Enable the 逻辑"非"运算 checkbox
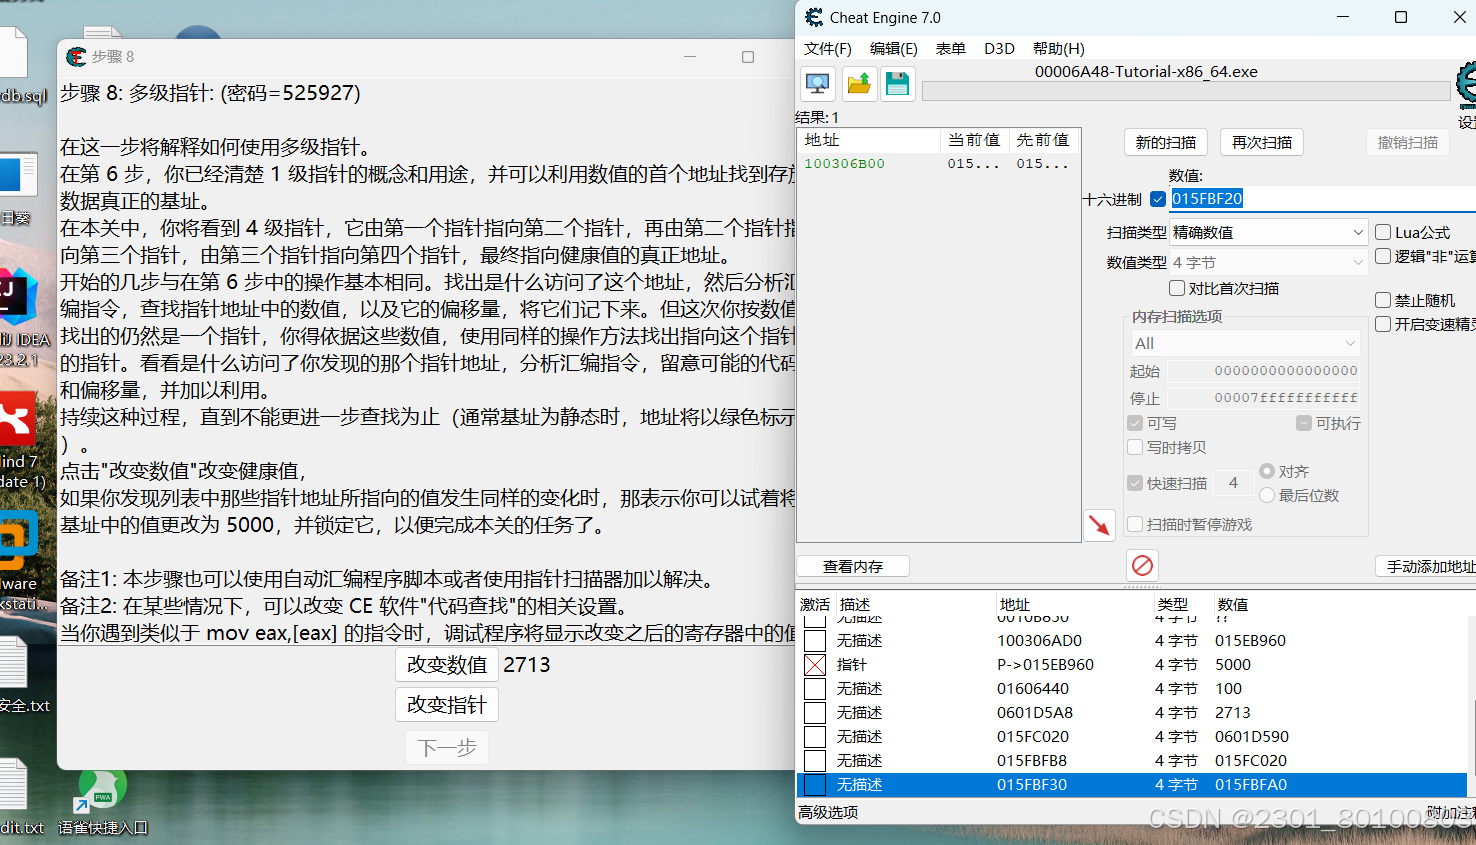 click(1383, 256)
